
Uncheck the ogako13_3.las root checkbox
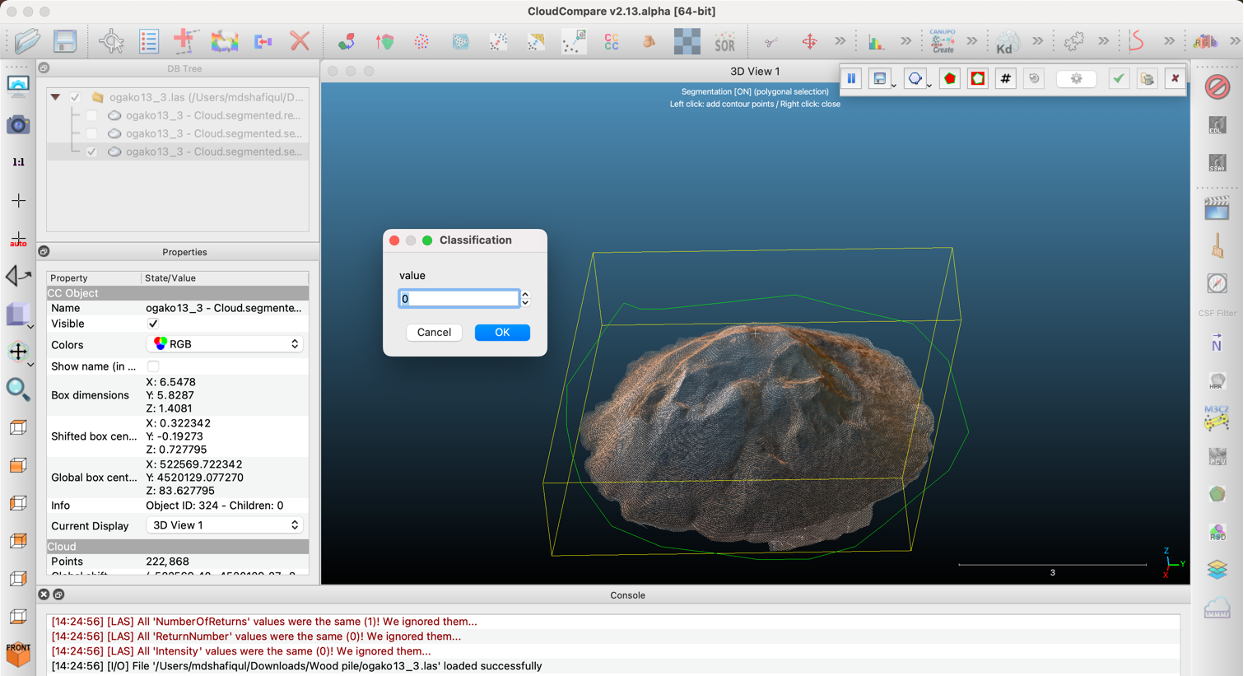coord(75,98)
